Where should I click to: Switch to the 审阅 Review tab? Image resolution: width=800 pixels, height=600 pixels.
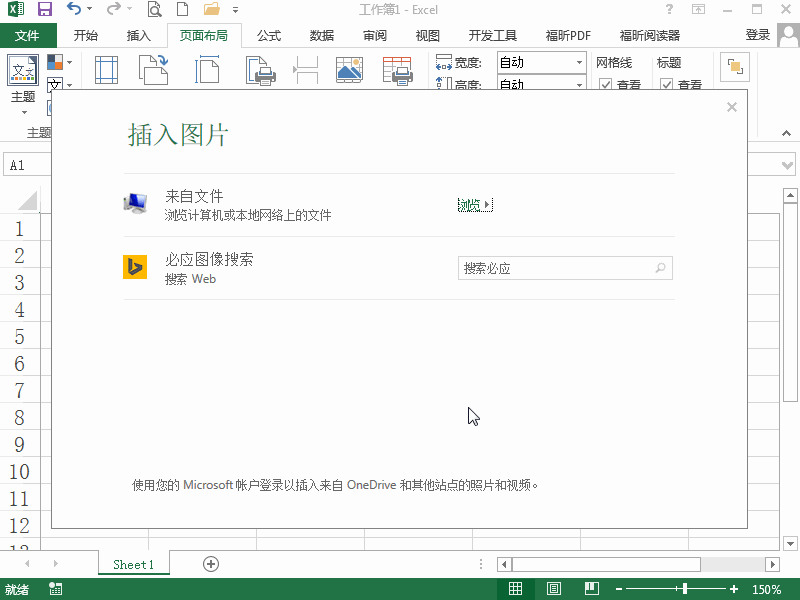click(x=374, y=35)
